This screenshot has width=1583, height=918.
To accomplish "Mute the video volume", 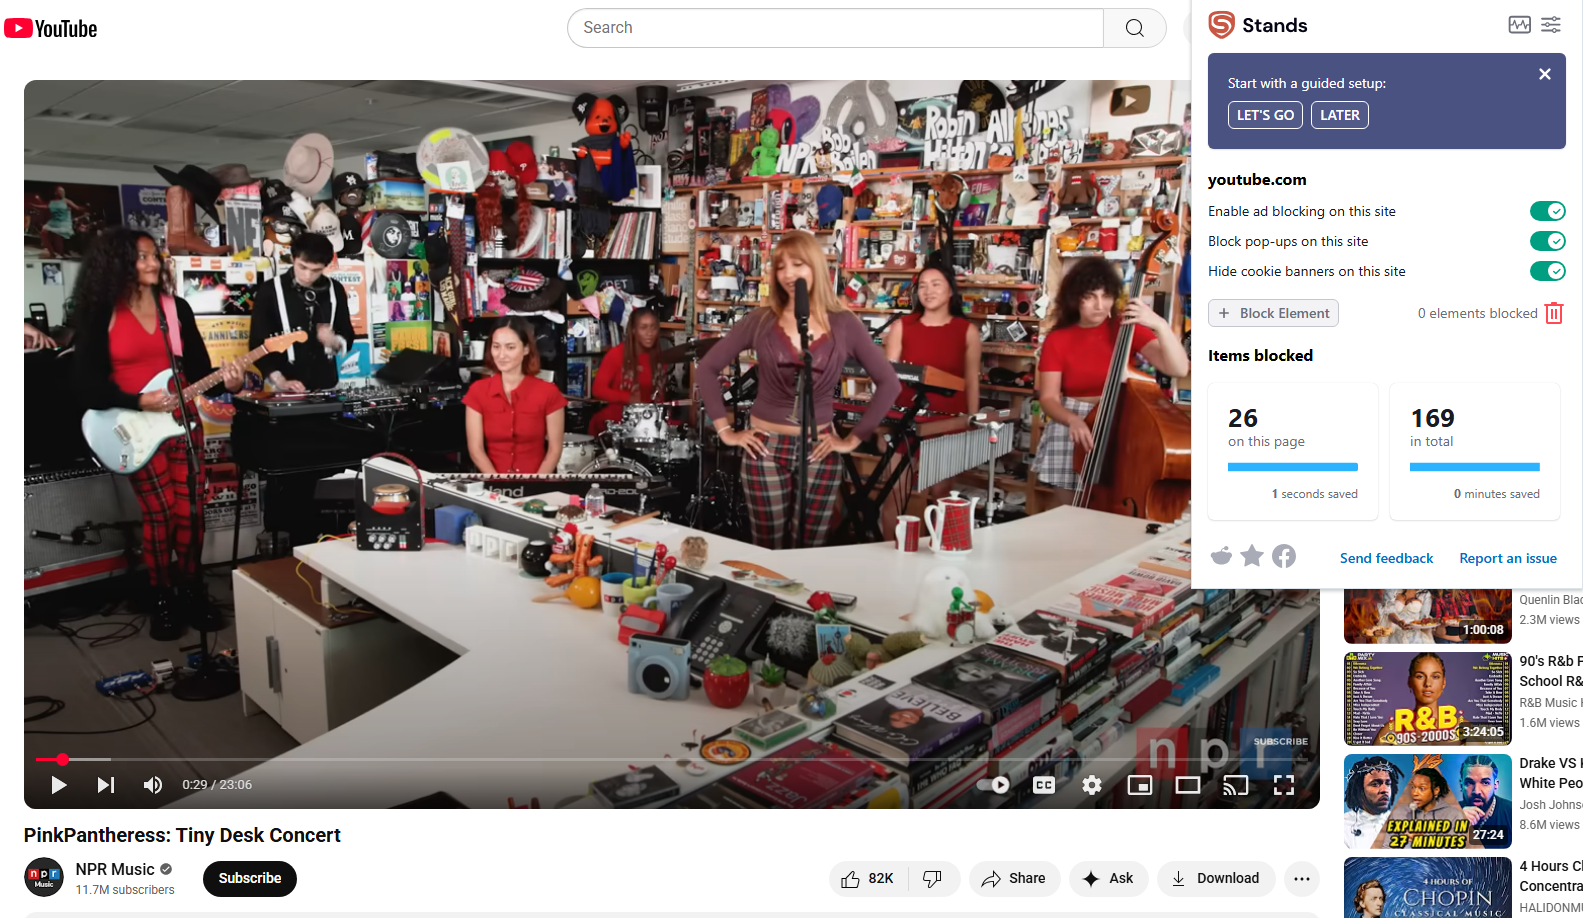I will click(x=152, y=785).
